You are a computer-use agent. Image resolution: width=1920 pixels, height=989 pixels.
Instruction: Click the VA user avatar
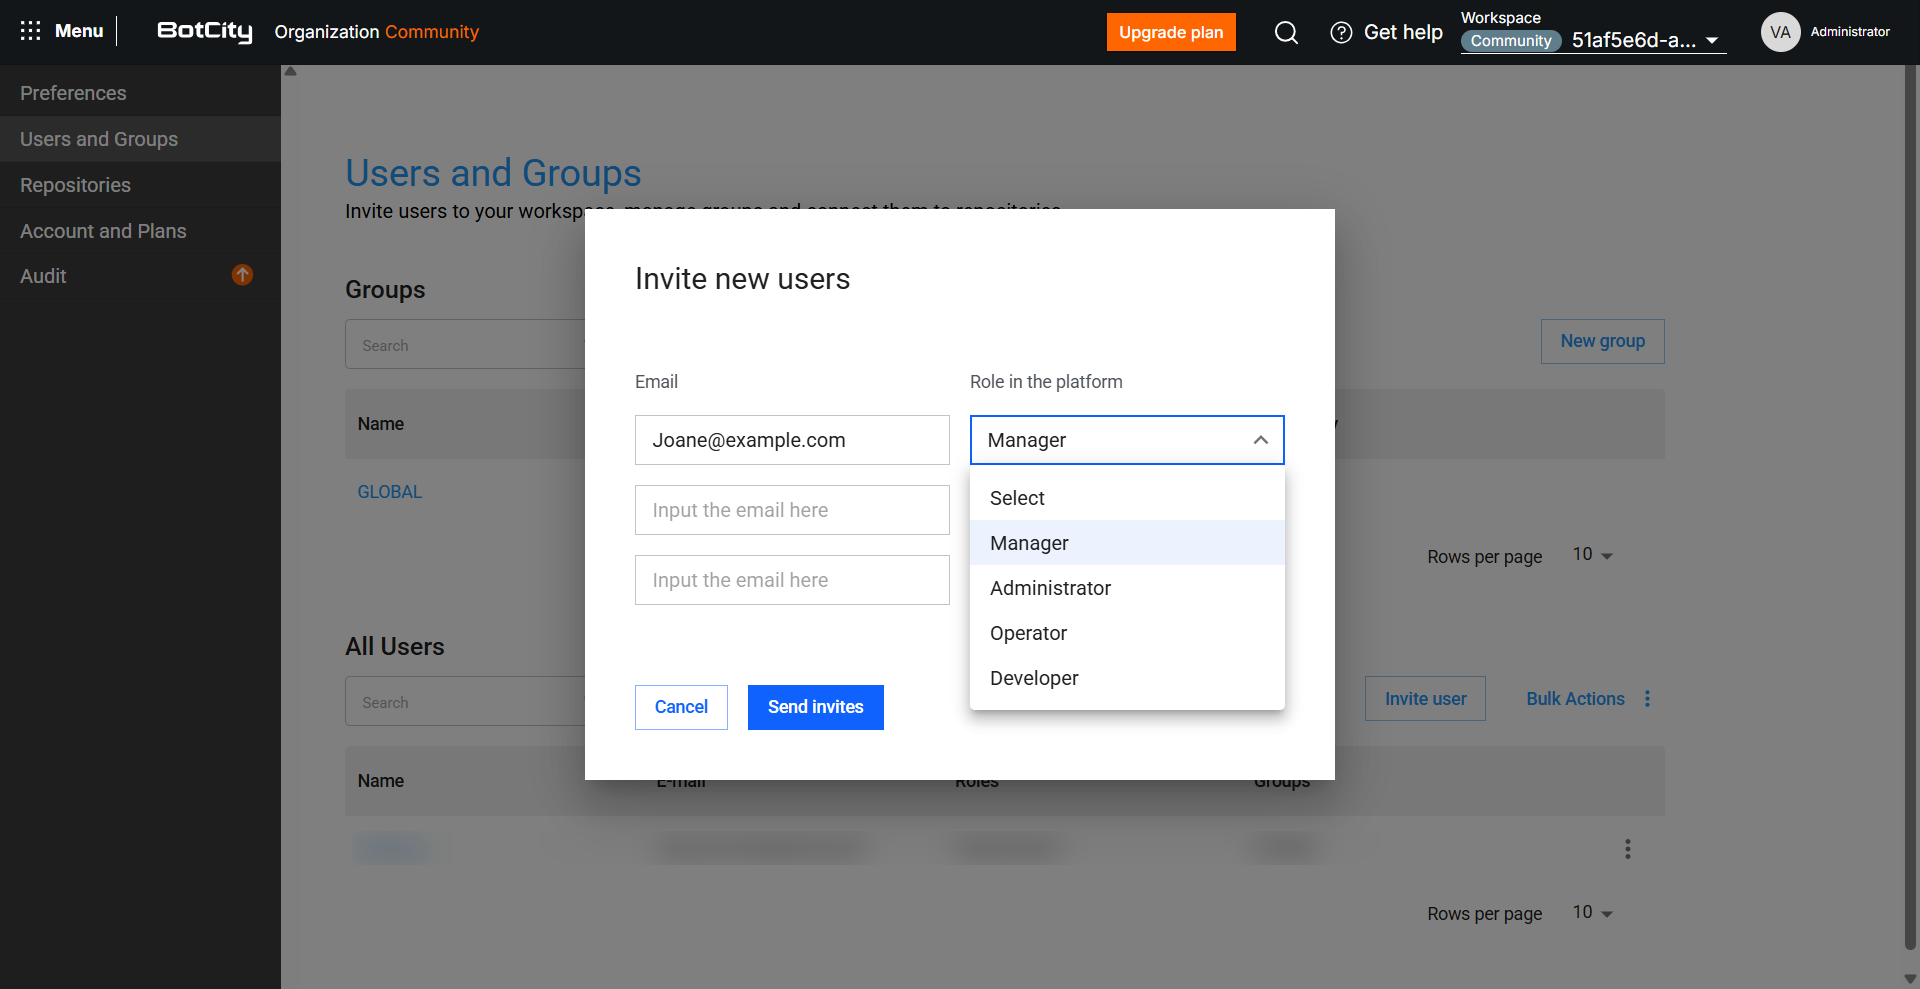click(1780, 32)
